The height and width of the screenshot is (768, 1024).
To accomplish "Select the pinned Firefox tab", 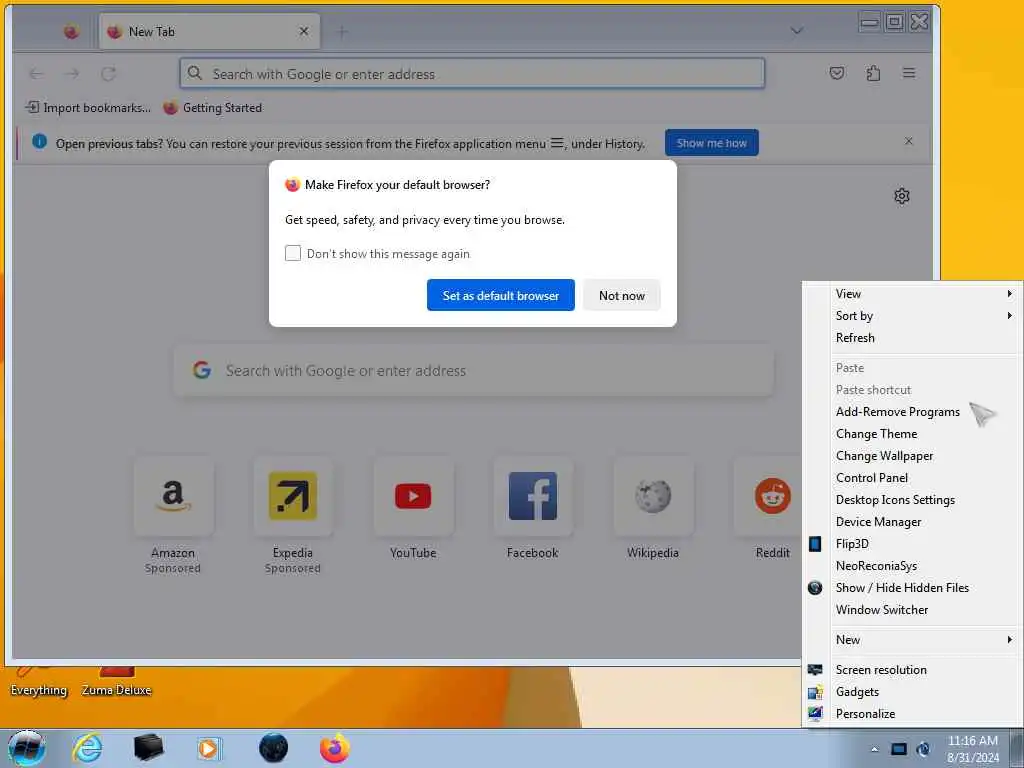I will [x=71, y=31].
